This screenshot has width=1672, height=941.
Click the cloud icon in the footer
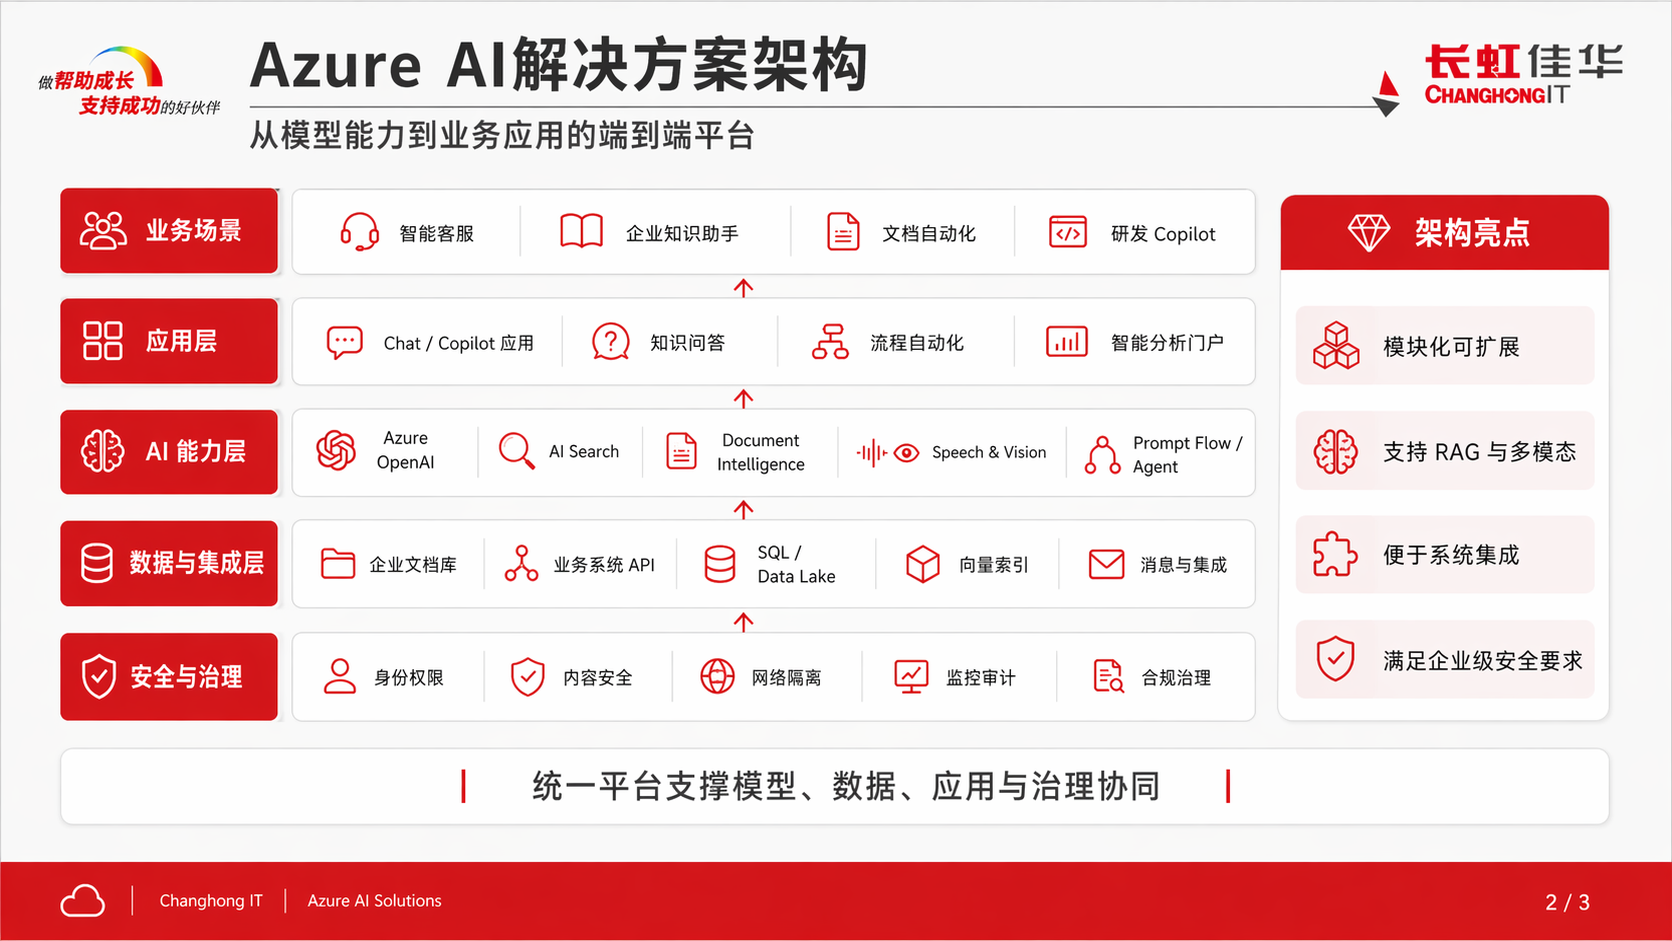83,901
